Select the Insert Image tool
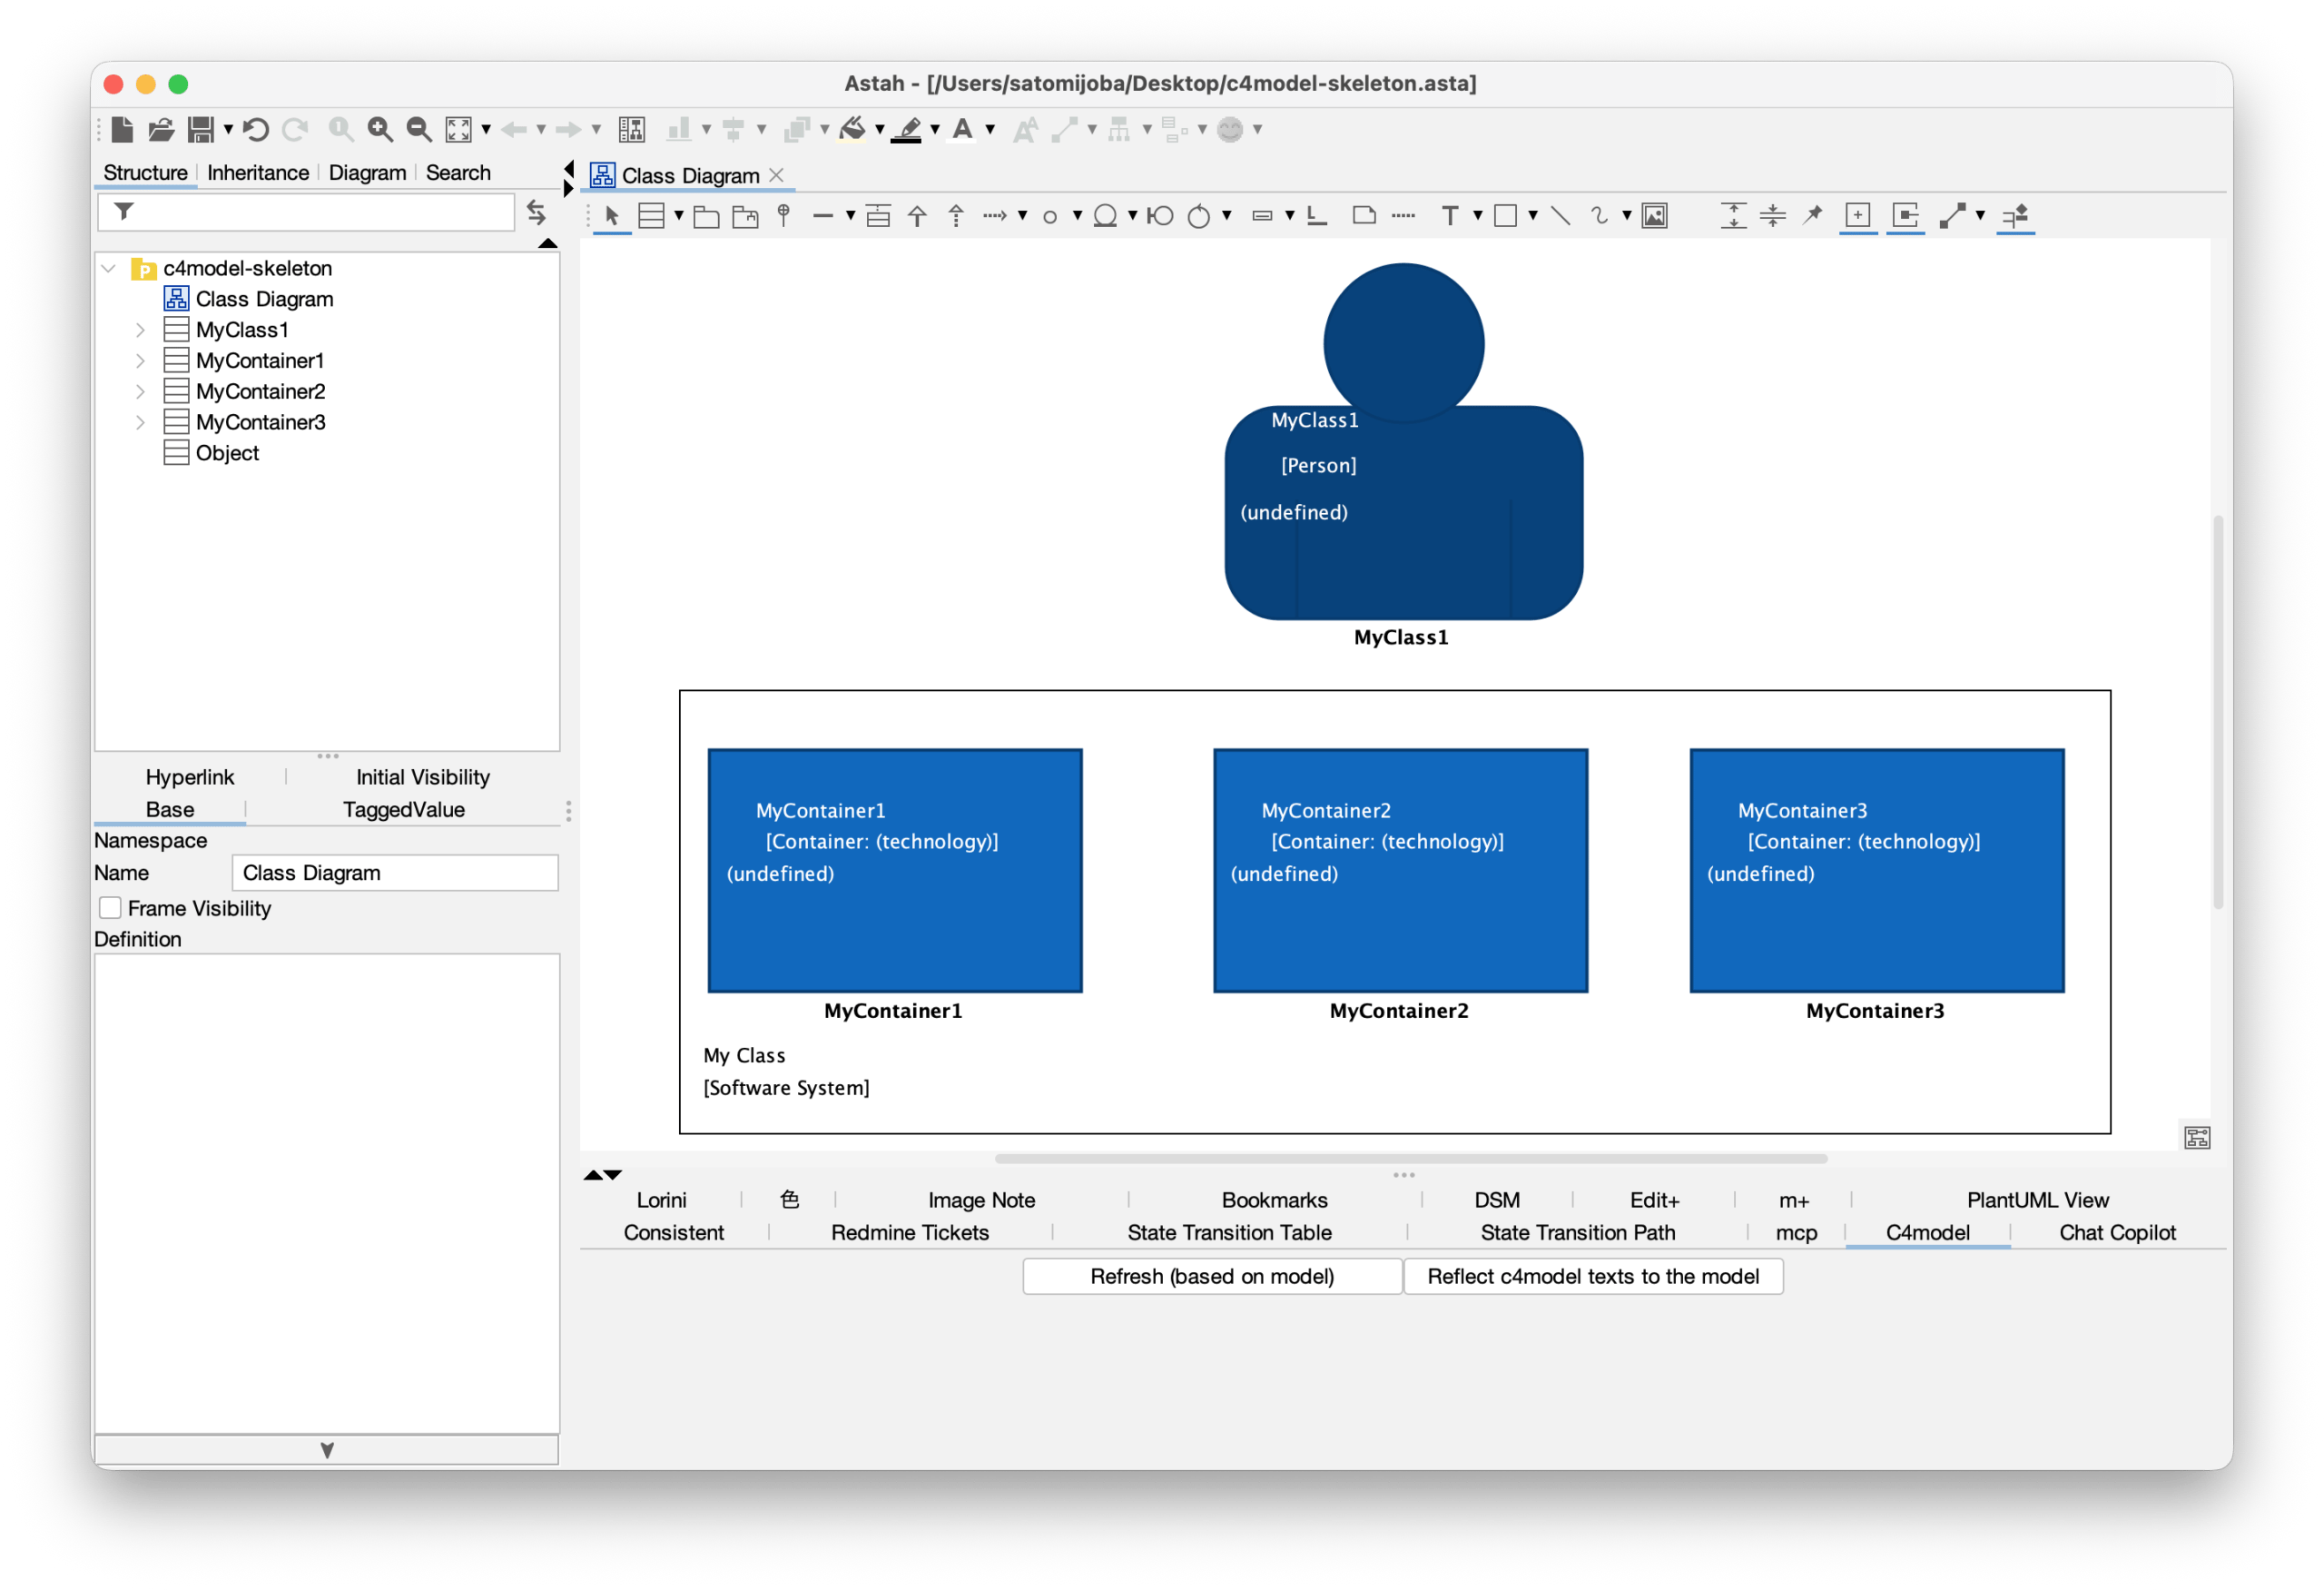The height and width of the screenshot is (1590, 2324). point(1655,215)
